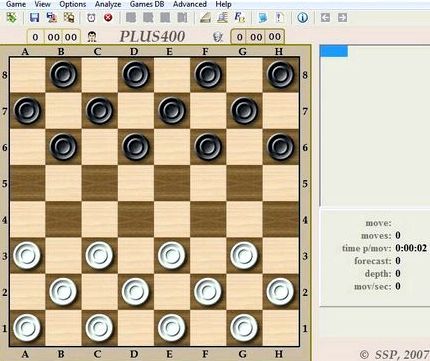Open the blue info circle icon
This screenshot has width=430, height=361.
click(x=302, y=18)
